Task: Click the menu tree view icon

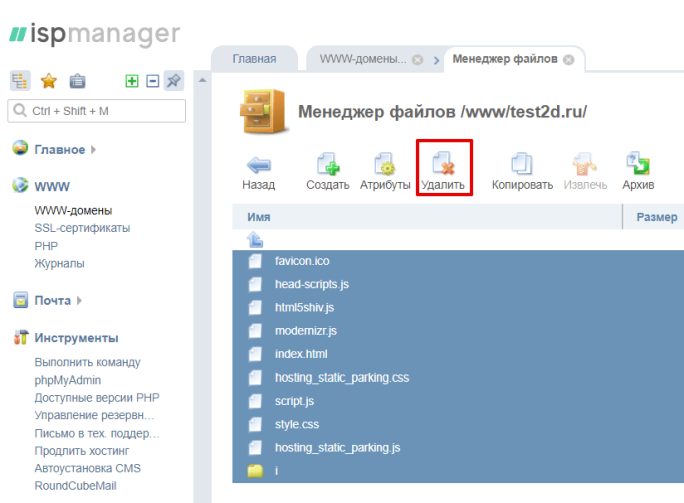Action: (20, 81)
